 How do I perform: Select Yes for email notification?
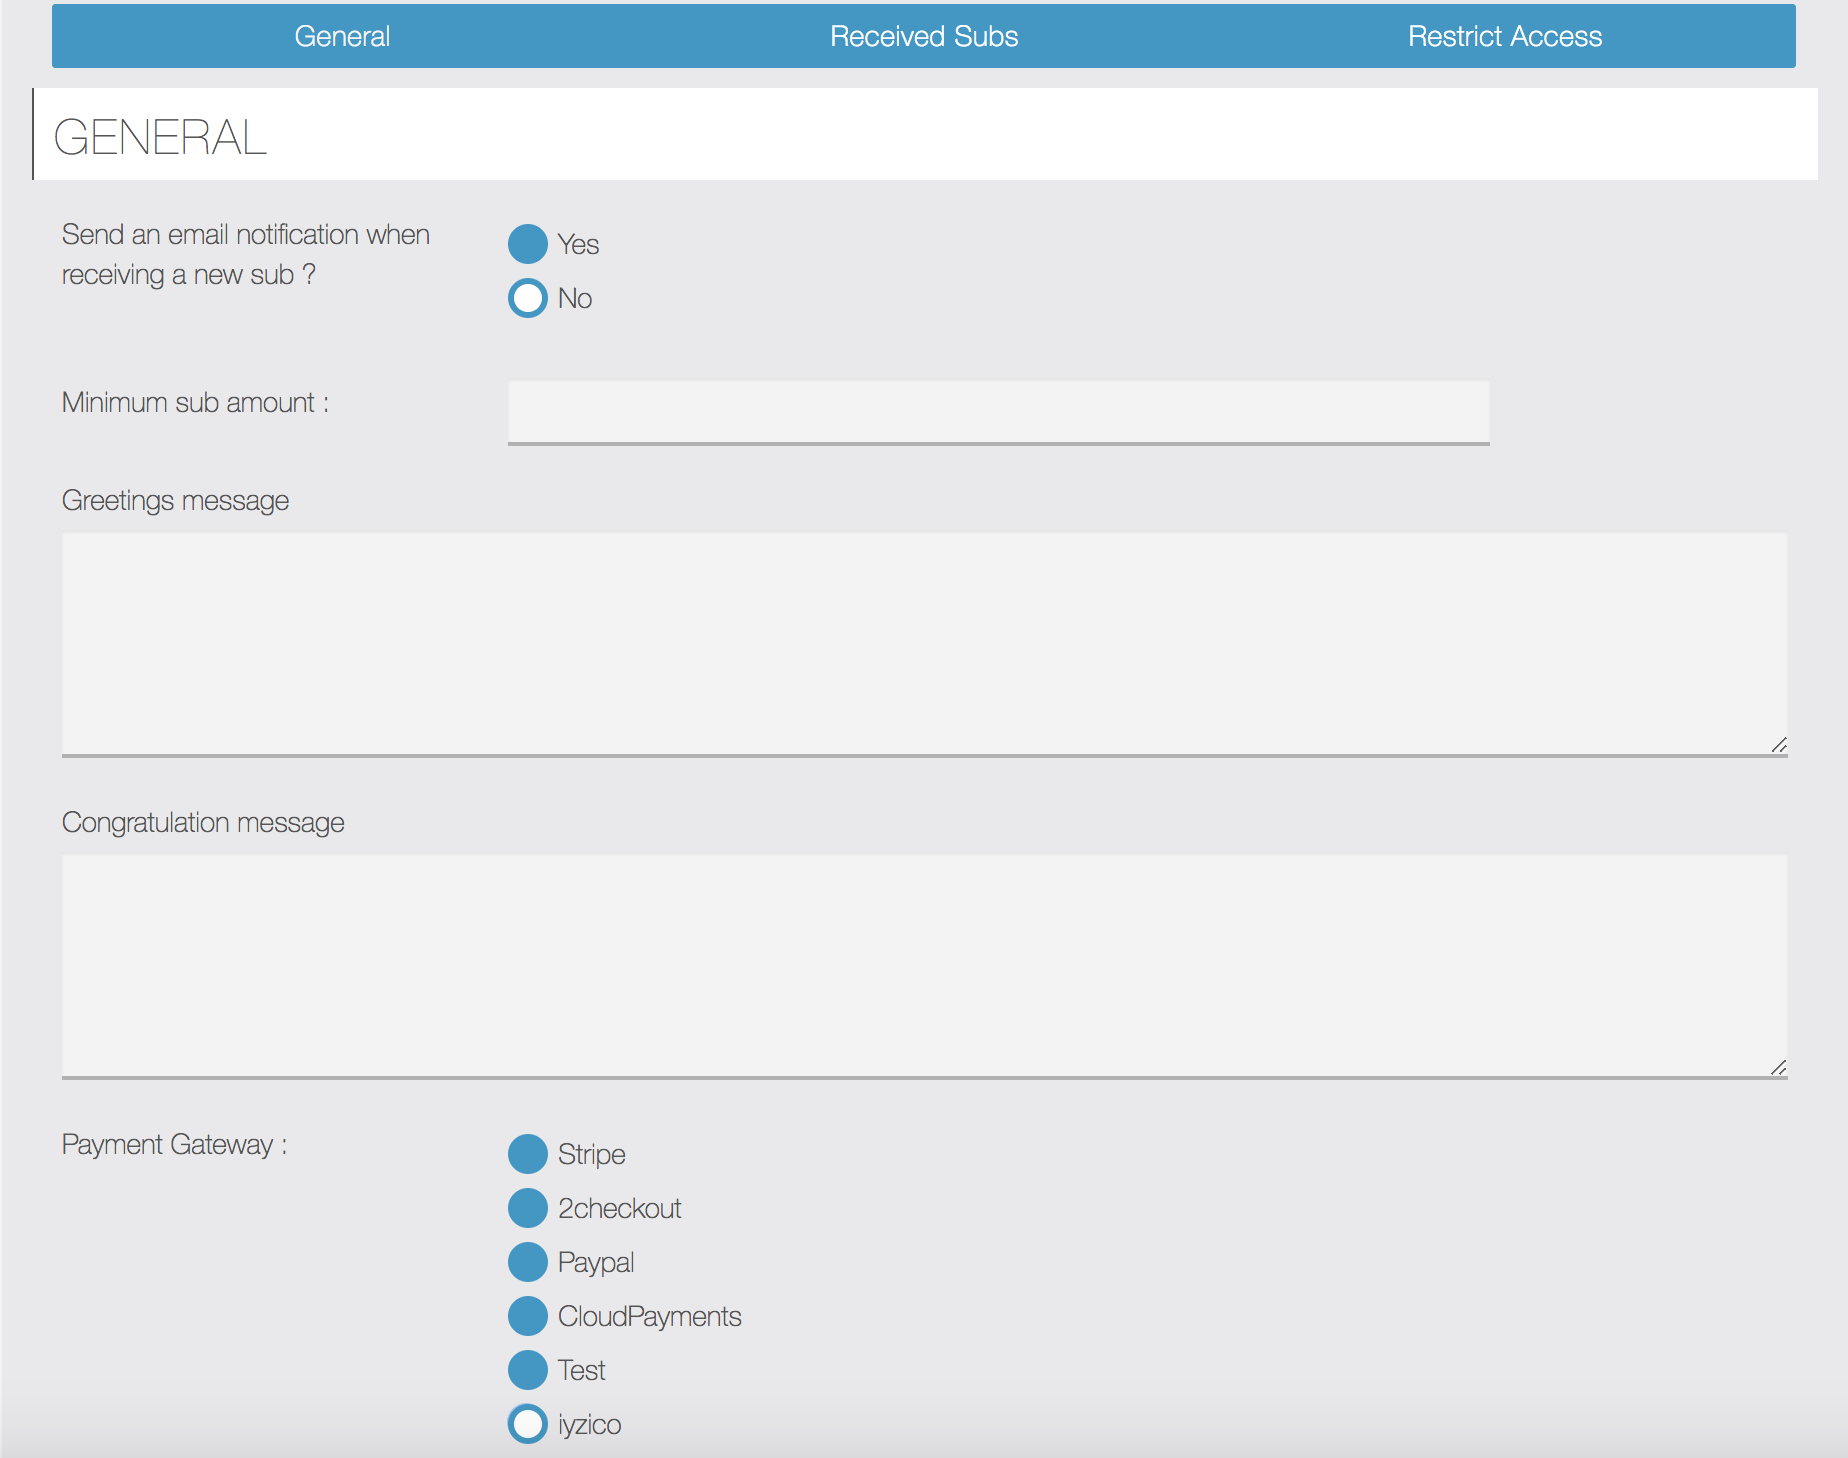click(x=528, y=244)
